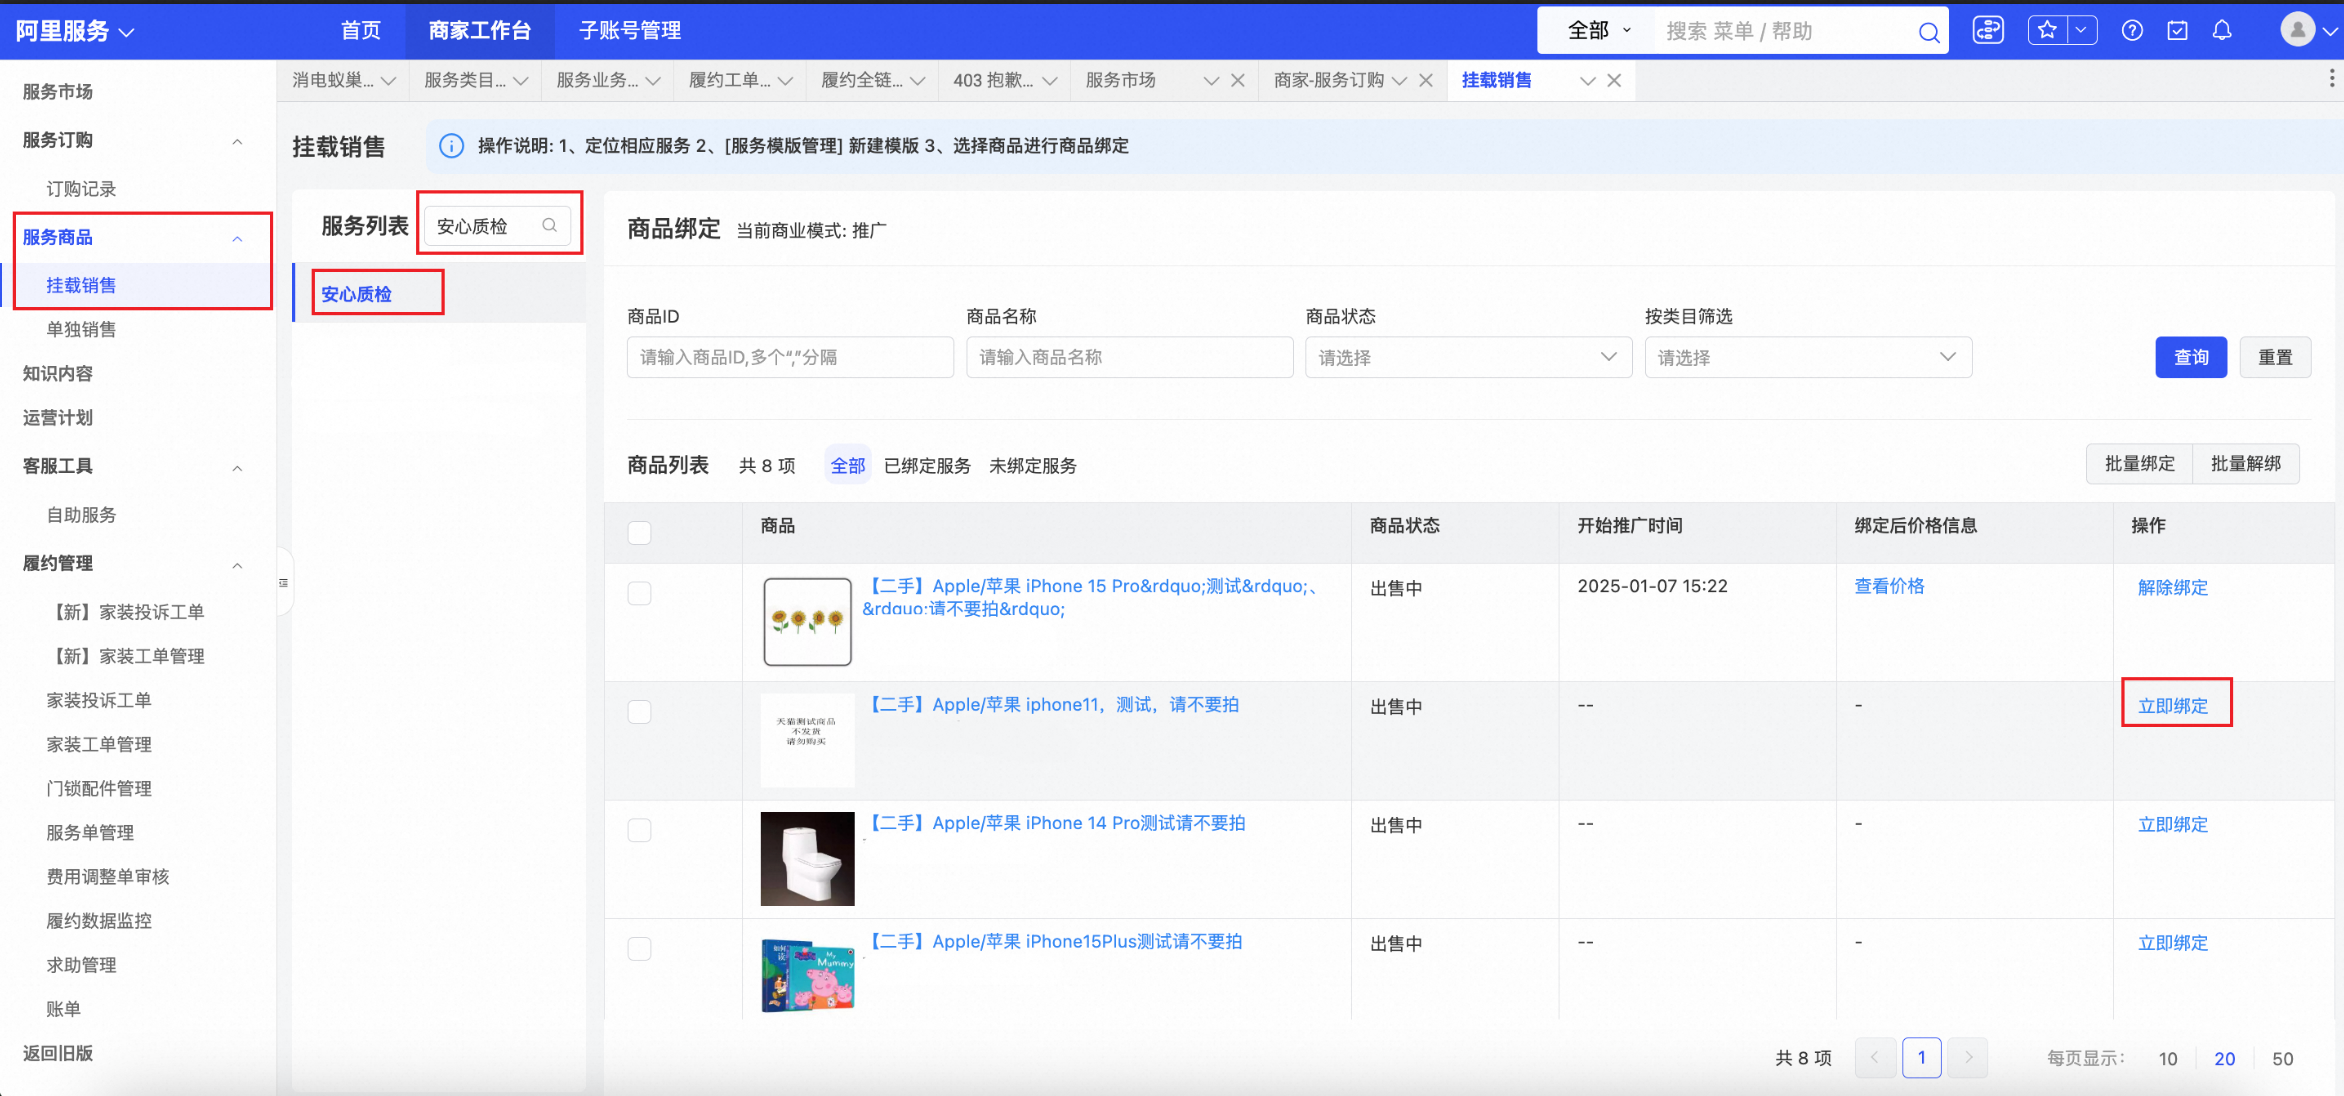Click the search icon in 服务列表 box

pos(549,226)
